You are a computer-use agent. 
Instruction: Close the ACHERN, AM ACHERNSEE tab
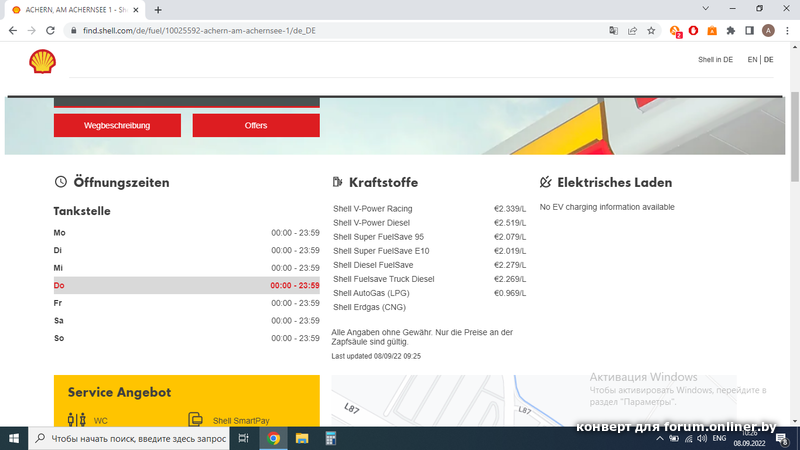click(136, 10)
